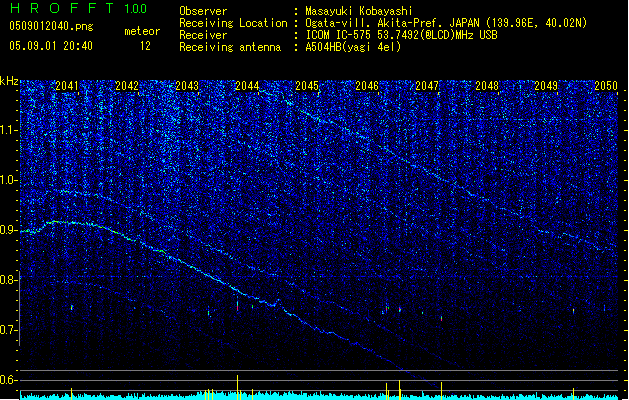Screen dimensions: 629x400
Task: Click the 'Observer' field label
Action: click(203, 11)
